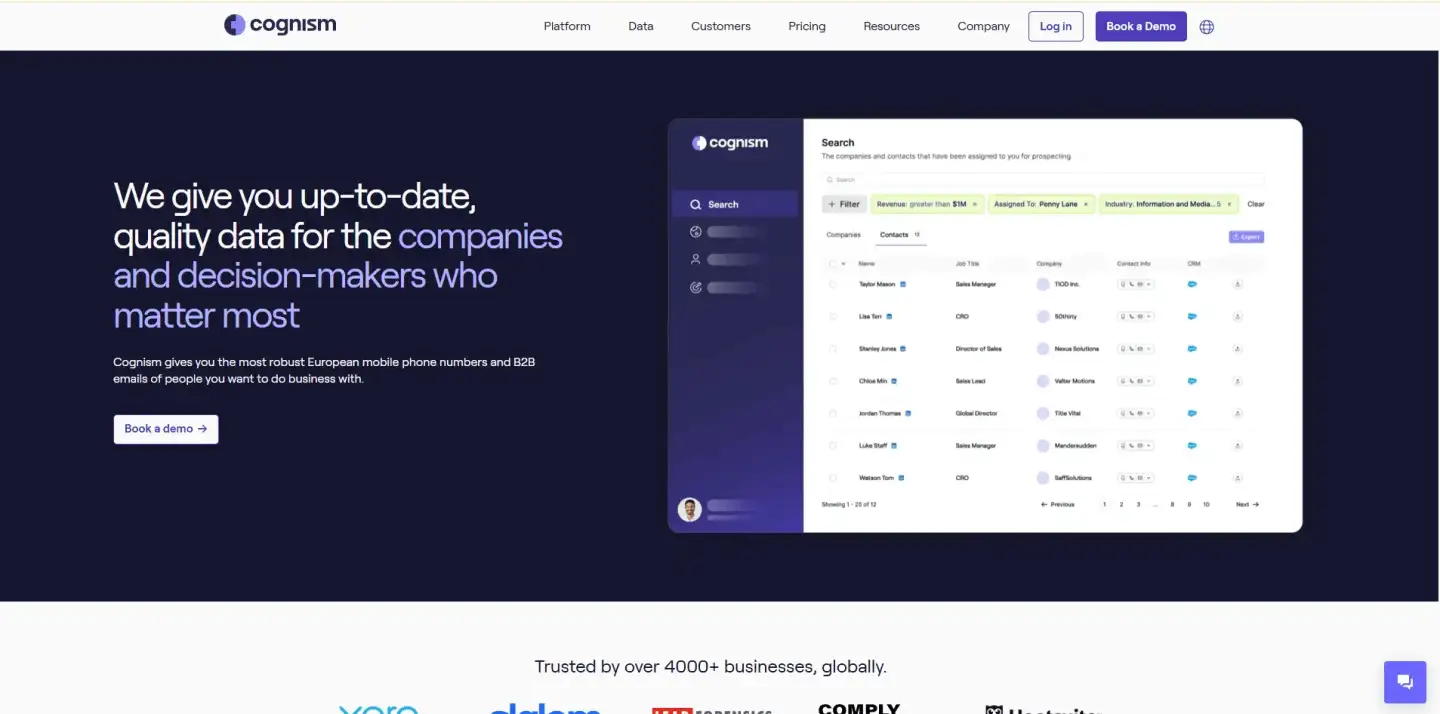Viewport: 1440px width, 714px height.
Task: Click the Search input field in app
Action: tap(1043, 180)
